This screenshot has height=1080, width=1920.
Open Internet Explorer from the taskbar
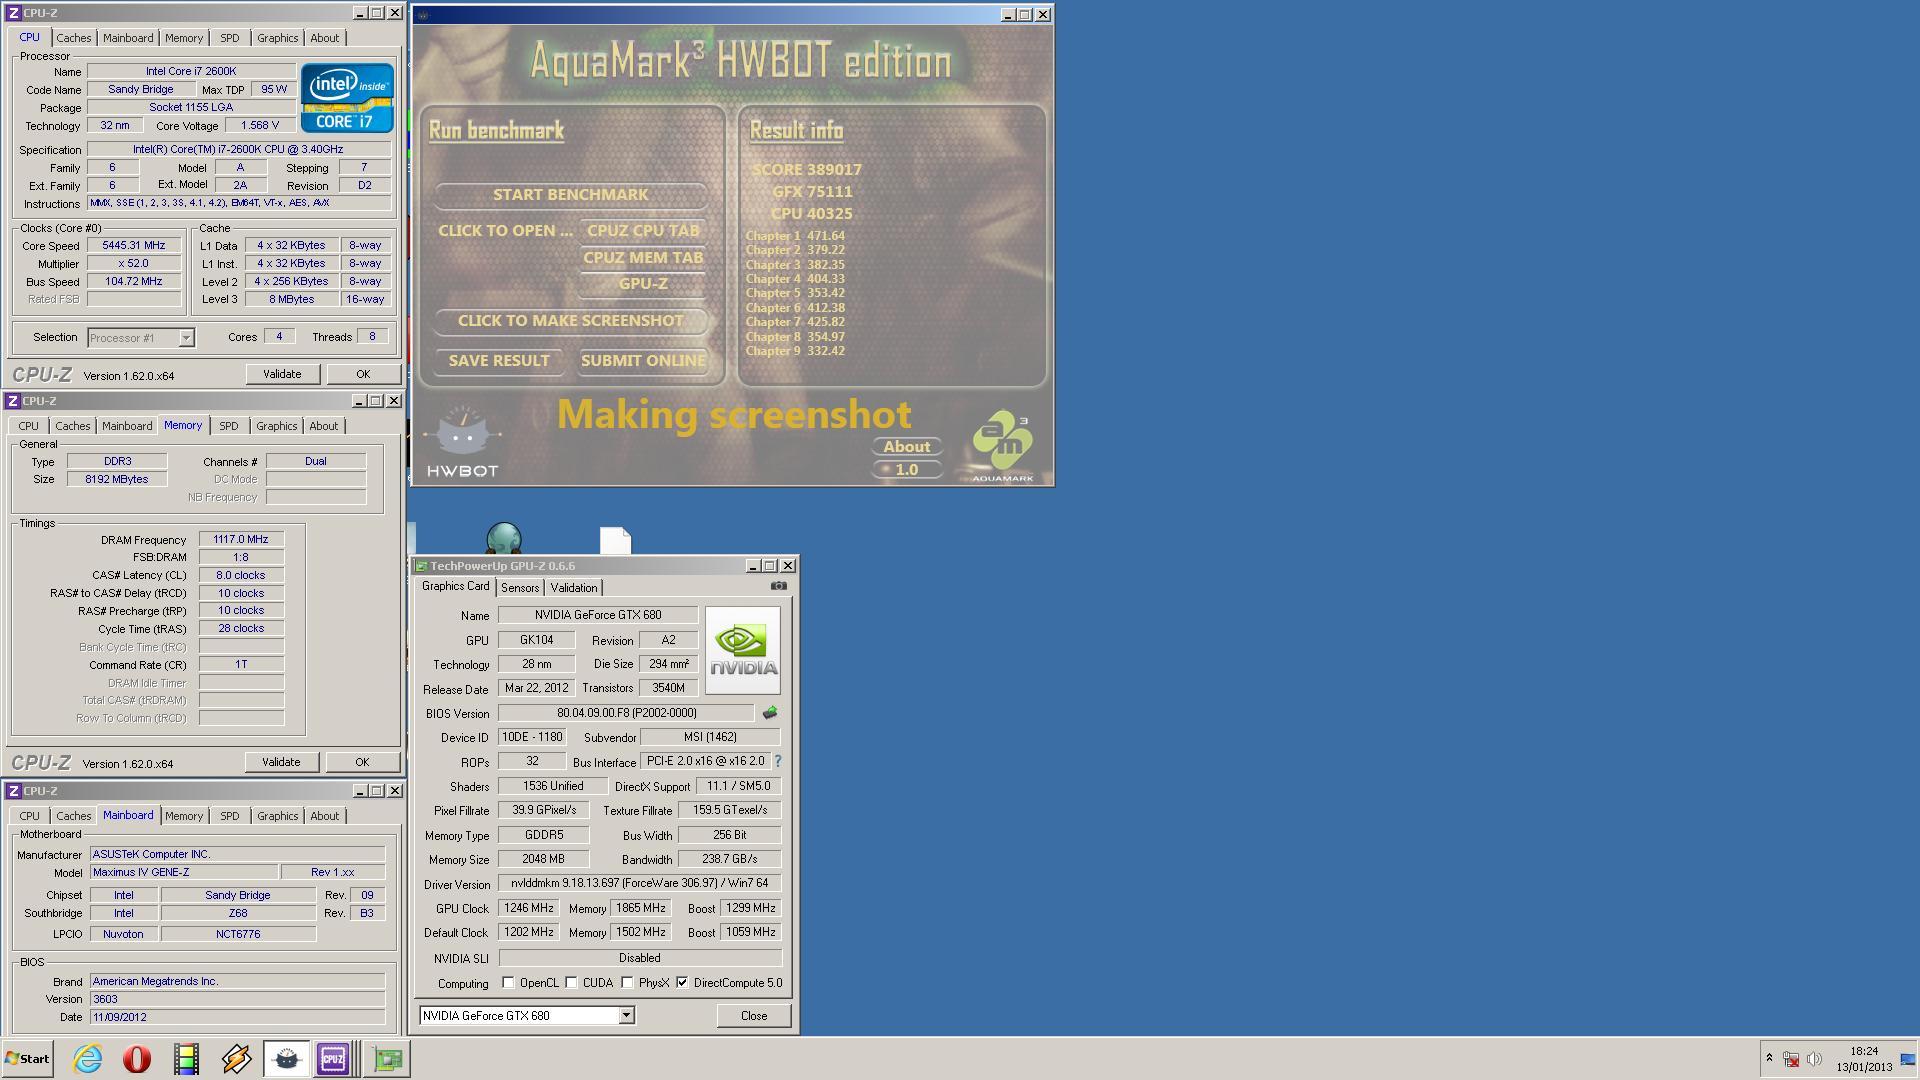pyautogui.click(x=87, y=1059)
